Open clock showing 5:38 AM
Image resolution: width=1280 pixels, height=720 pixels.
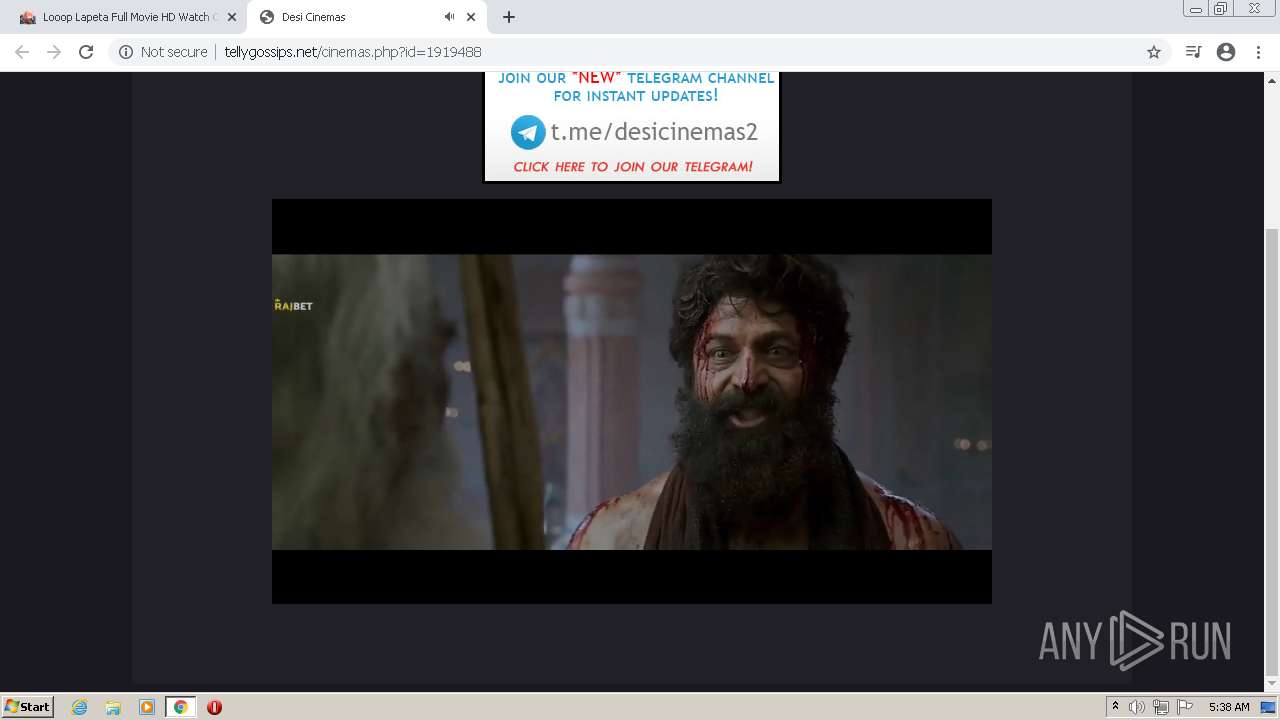(1229, 707)
